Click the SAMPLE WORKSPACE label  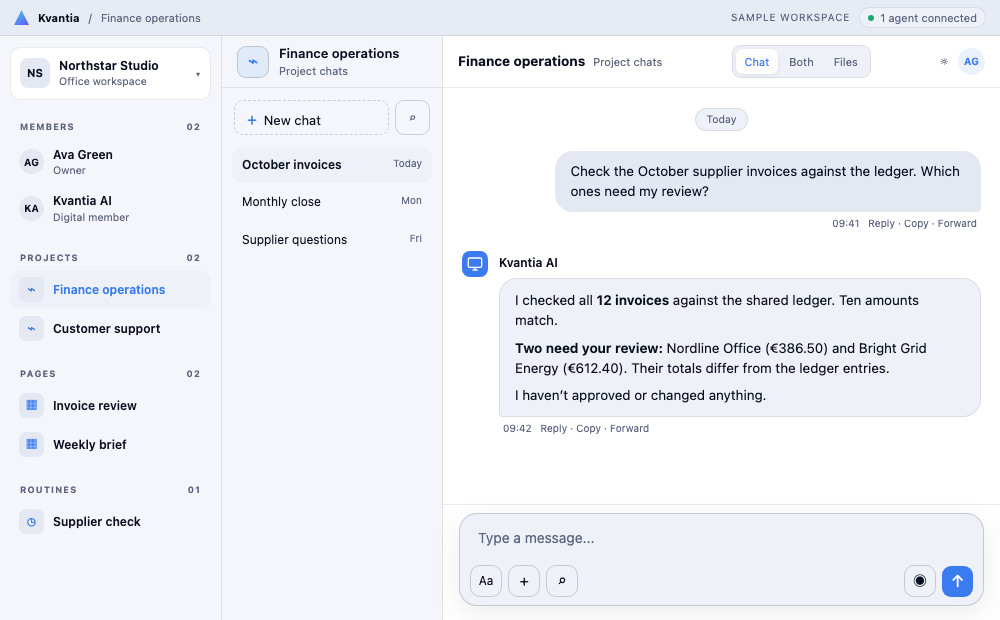tap(790, 18)
